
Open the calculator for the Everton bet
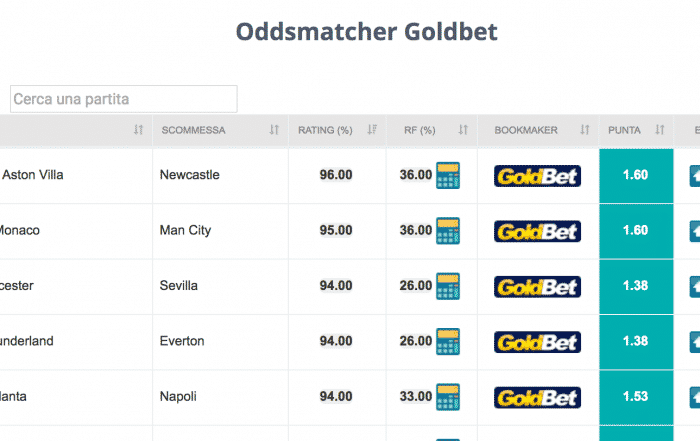click(448, 341)
